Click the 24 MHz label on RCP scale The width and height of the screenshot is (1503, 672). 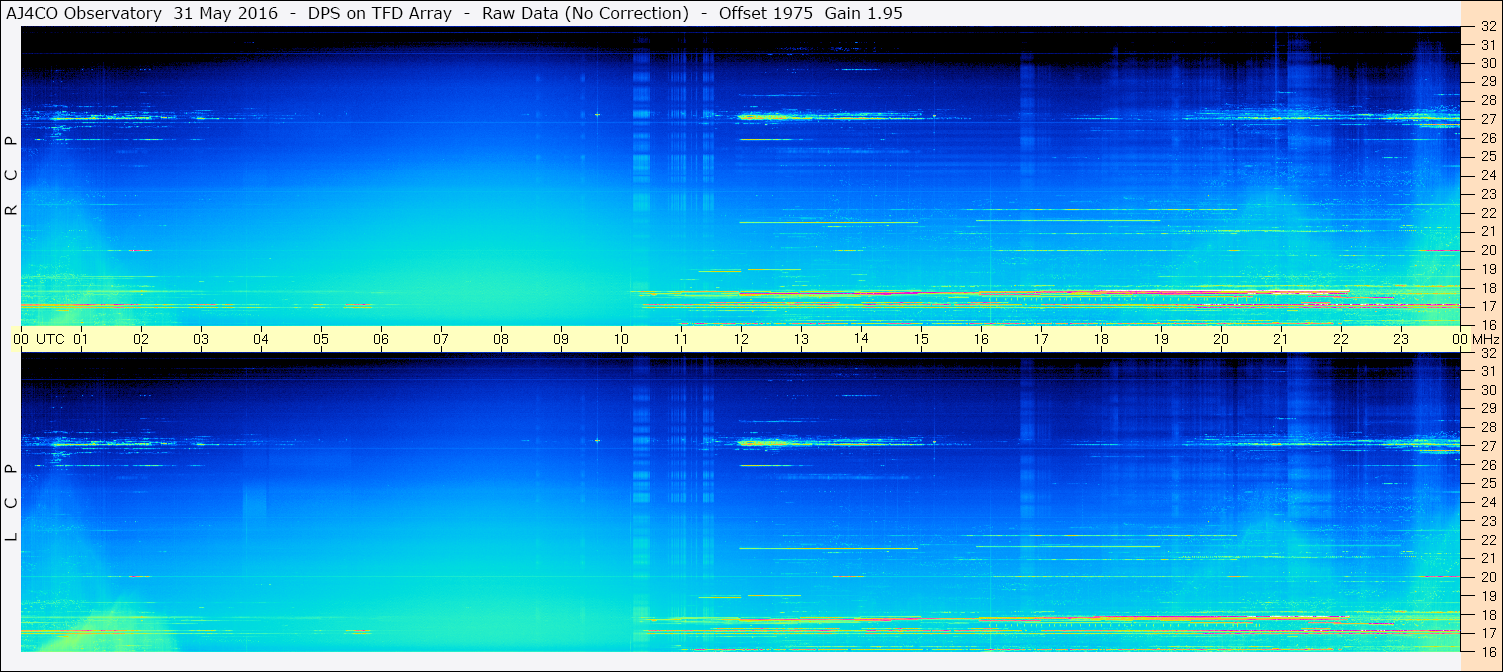tap(1487, 176)
